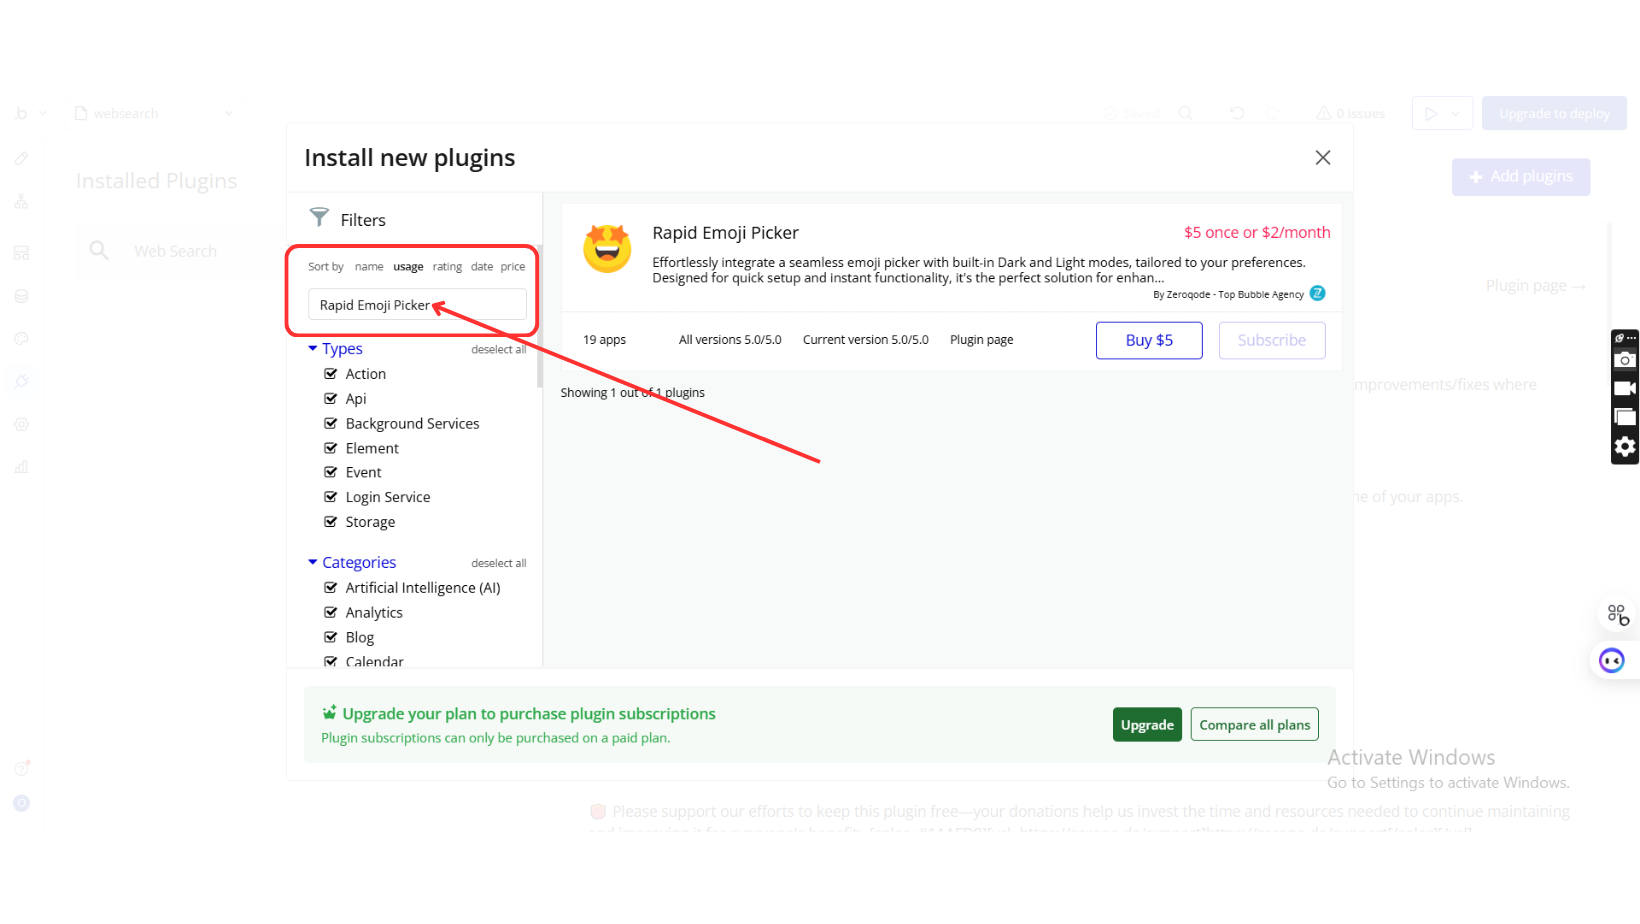Screen dimensions: 1640x924
Task: Sort plugins by price
Action: click(x=513, y=267)
